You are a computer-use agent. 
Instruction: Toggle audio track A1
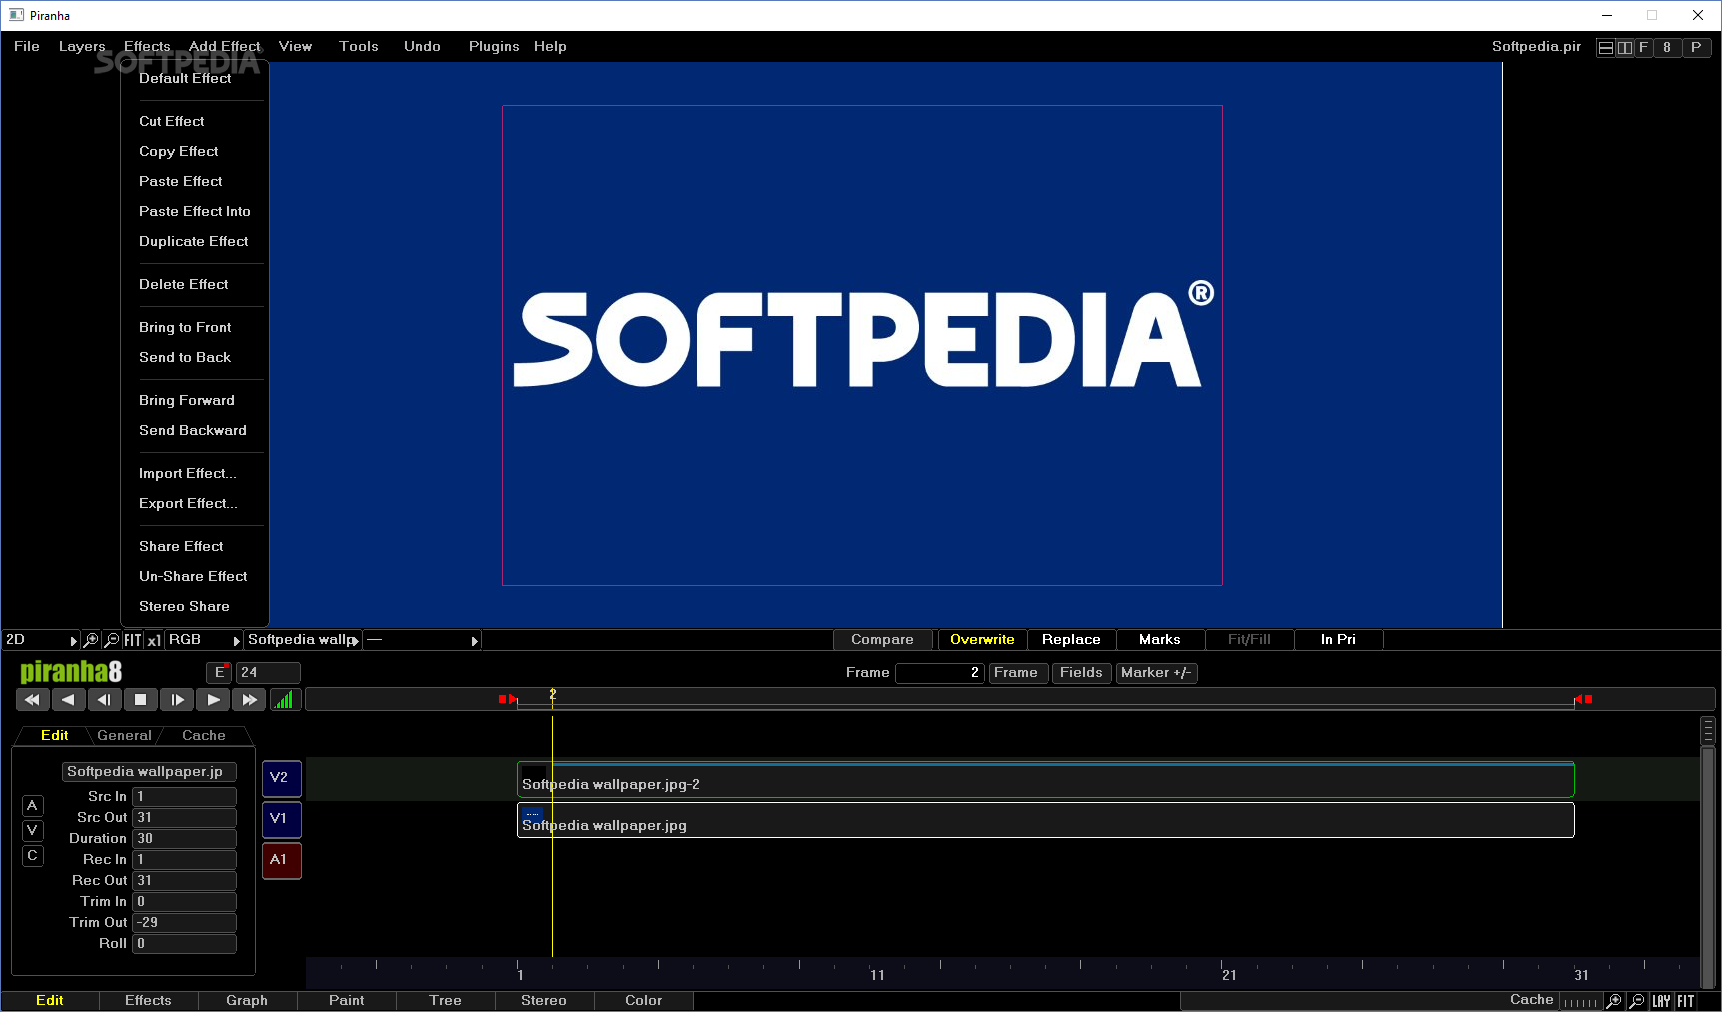click(x=282, y=861)
